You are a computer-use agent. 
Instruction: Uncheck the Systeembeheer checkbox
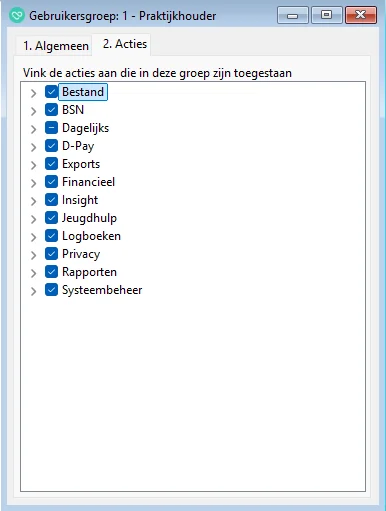tap(51, 290)
